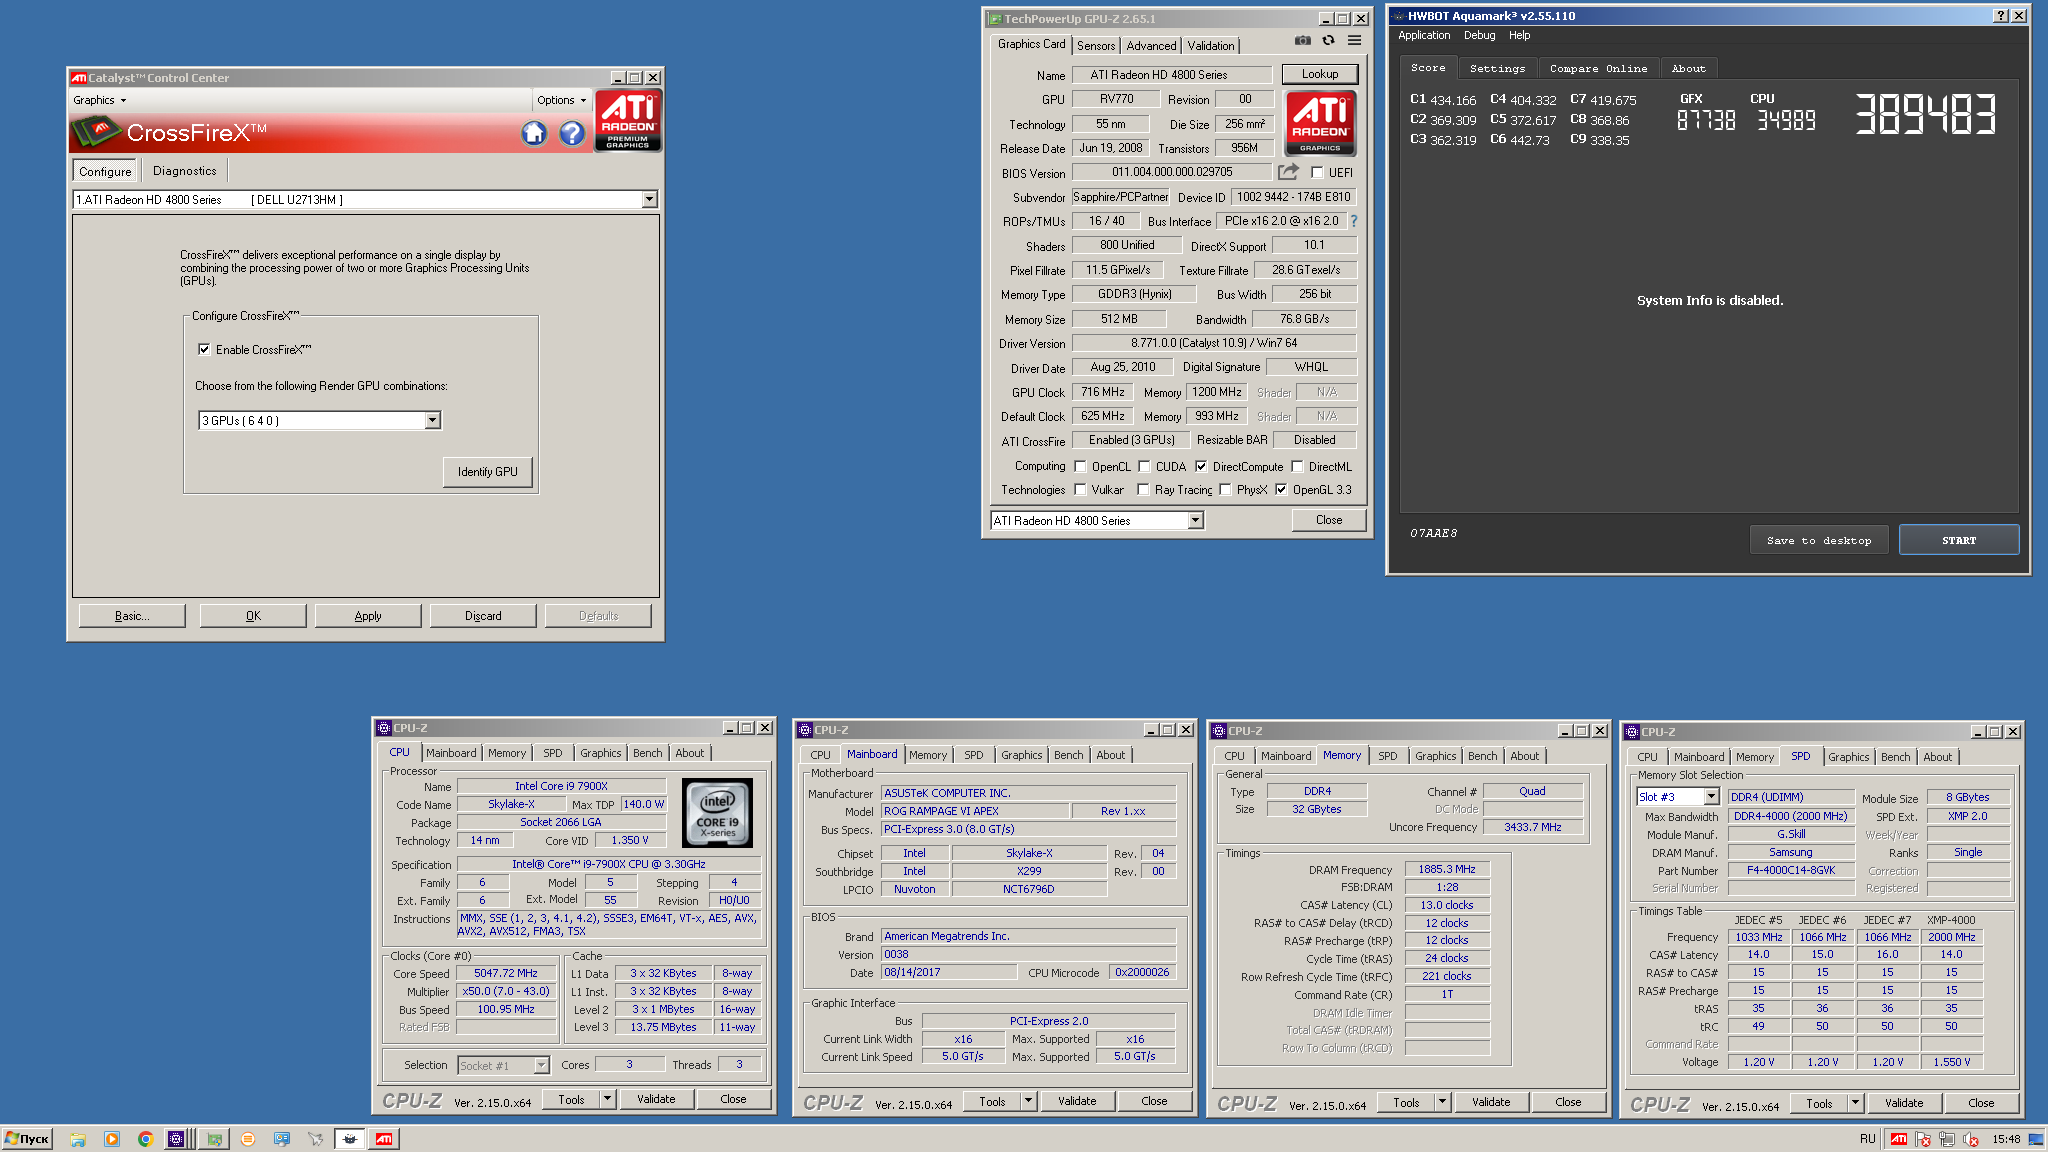This screenshot has width=2048, height=1152.
Task: Toggle the OpenGL 3.3 checkbox in GPU-Z
Action: (1281, 489)
